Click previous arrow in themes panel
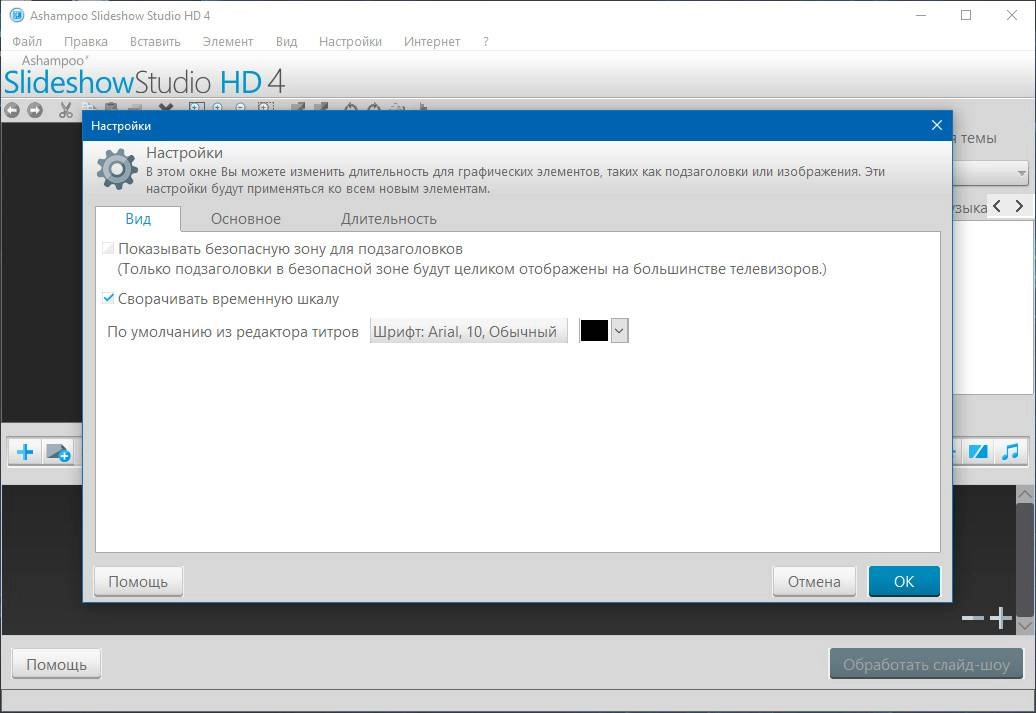The height and width of the screenshot is (713, 1036). pos(997,206)
